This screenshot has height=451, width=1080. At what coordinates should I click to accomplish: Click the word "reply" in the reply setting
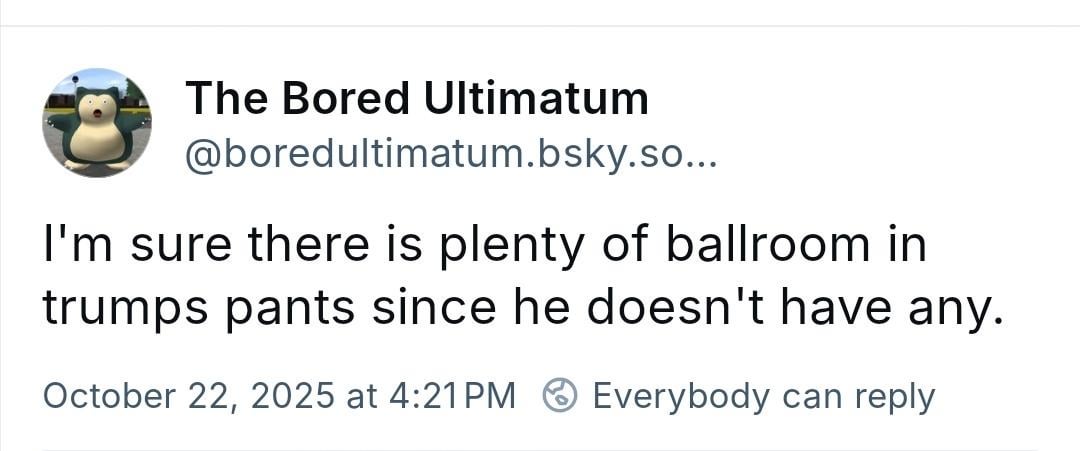(x=894, y=396)
